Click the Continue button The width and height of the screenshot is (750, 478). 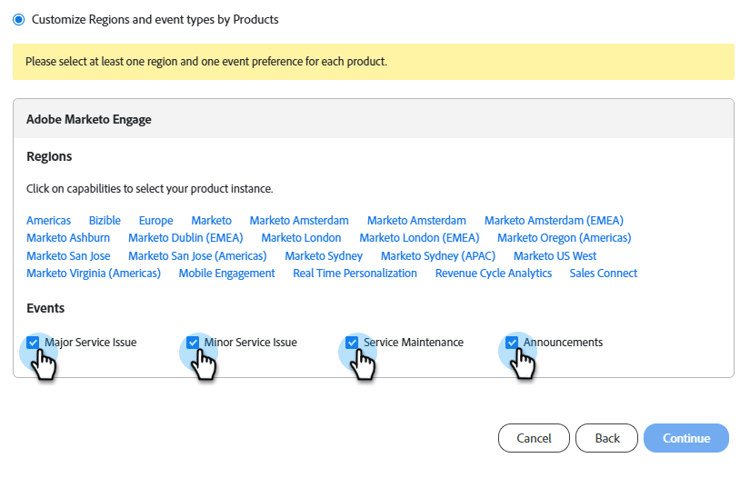(x=686, y=438)
